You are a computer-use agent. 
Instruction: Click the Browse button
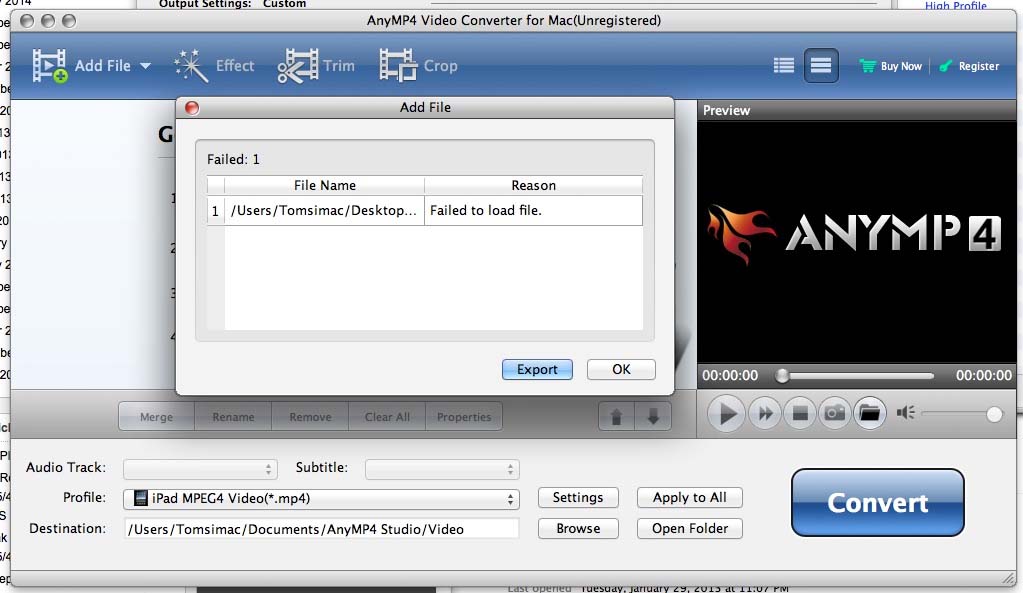578,528
